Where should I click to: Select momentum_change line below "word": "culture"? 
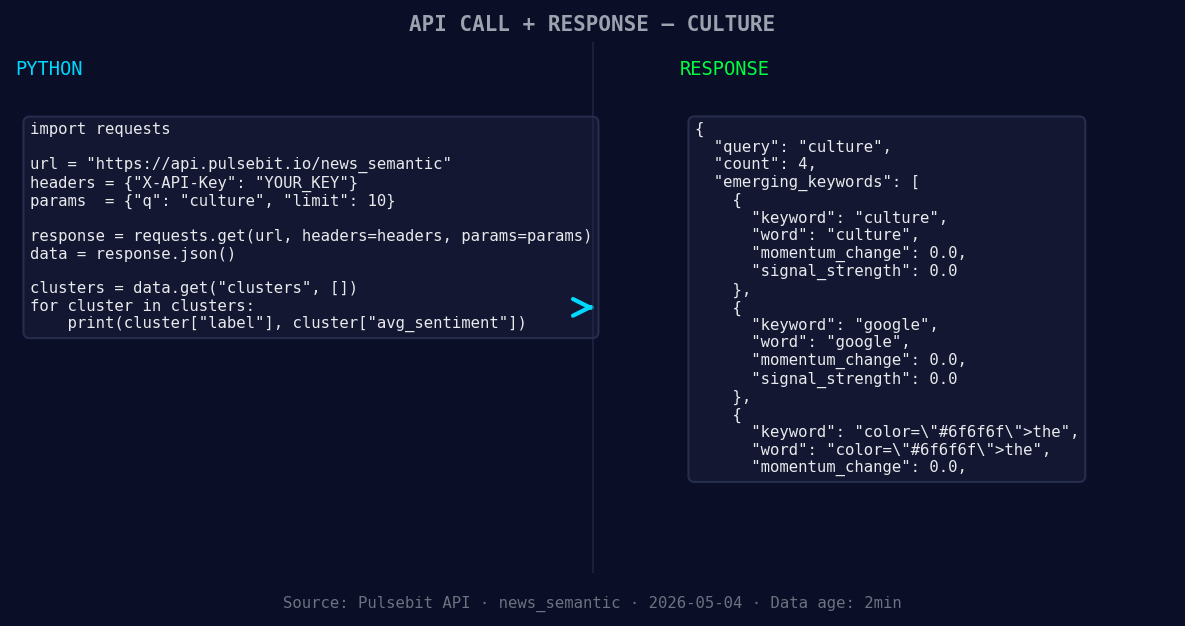tap(859, 253)
